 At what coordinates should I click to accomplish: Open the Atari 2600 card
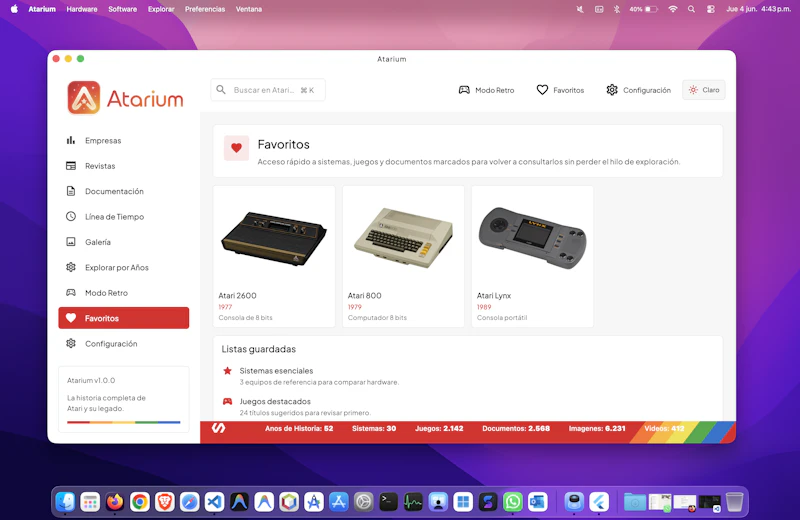[274, 256]
